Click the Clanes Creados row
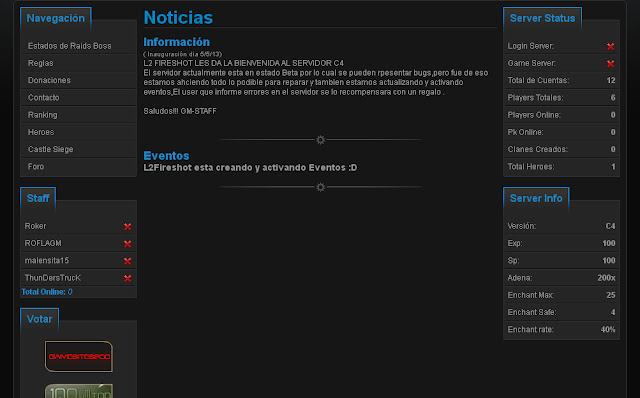The width and height of the screenshot is (640, 398). tap(561, 149)
